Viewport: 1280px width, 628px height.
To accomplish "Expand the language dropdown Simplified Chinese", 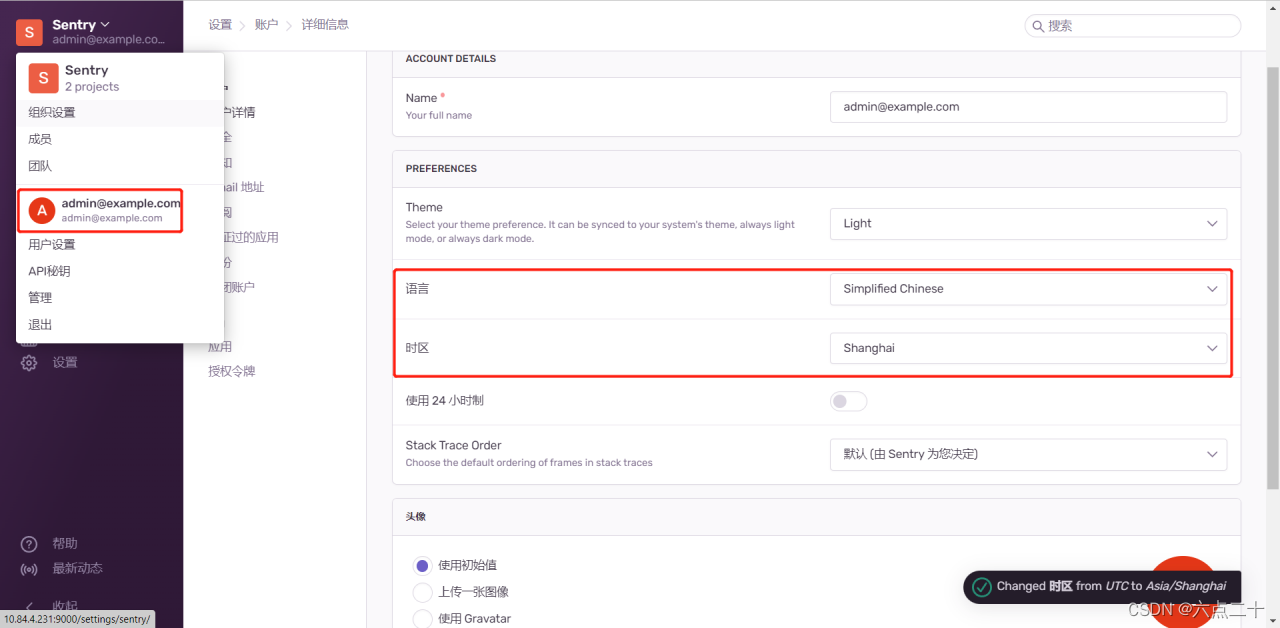I will pos(1027,289).
